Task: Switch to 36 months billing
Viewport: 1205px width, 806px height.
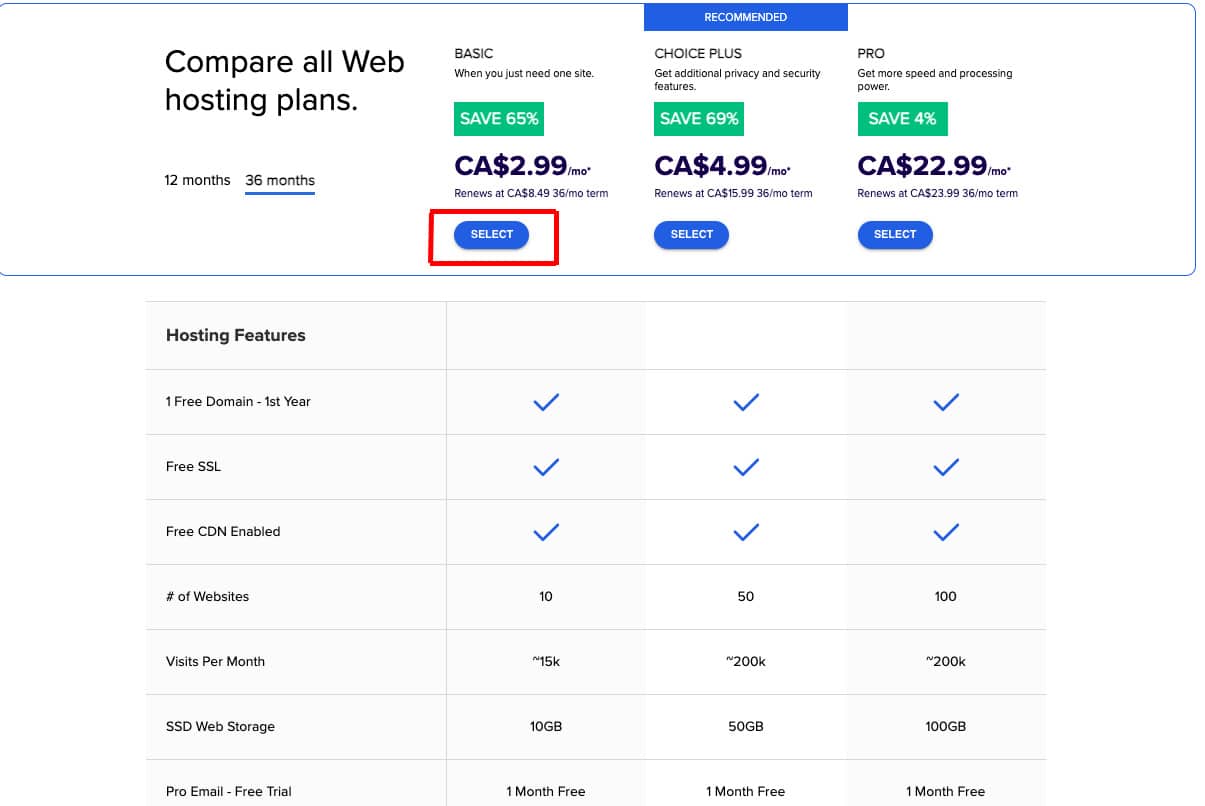Action: (279, 180)
